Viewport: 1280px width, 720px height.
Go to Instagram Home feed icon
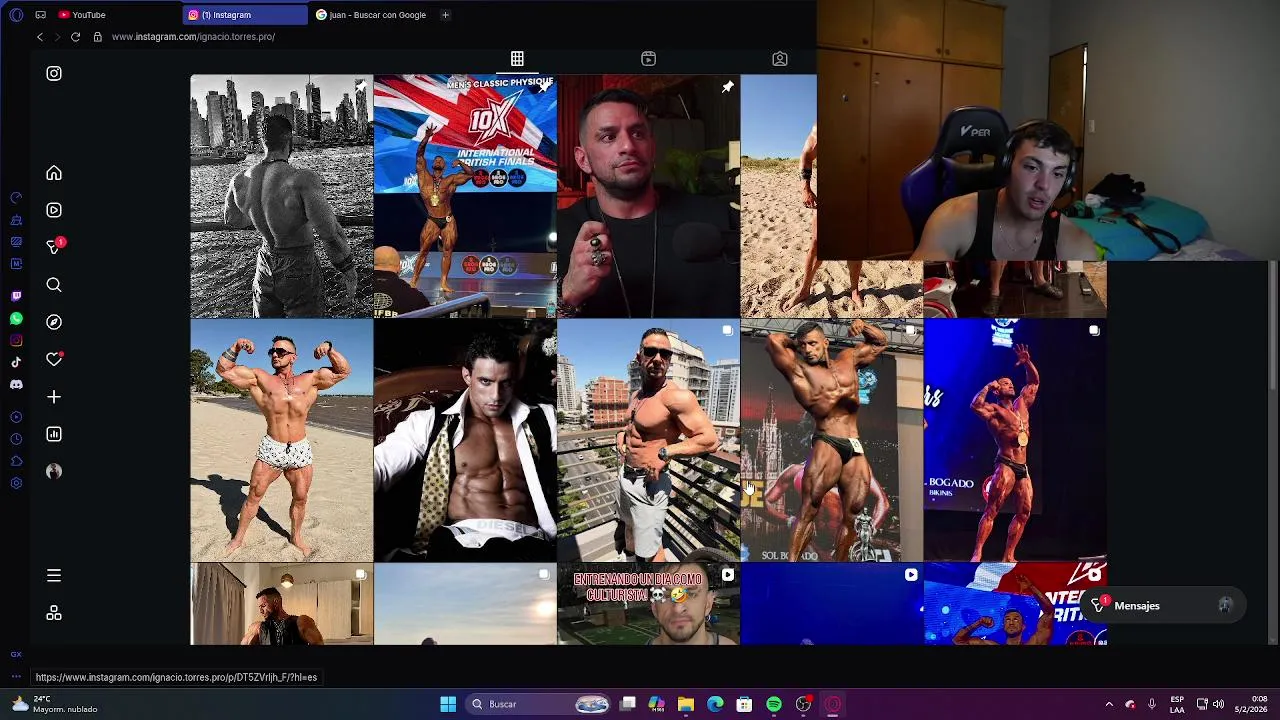[54, 173]
